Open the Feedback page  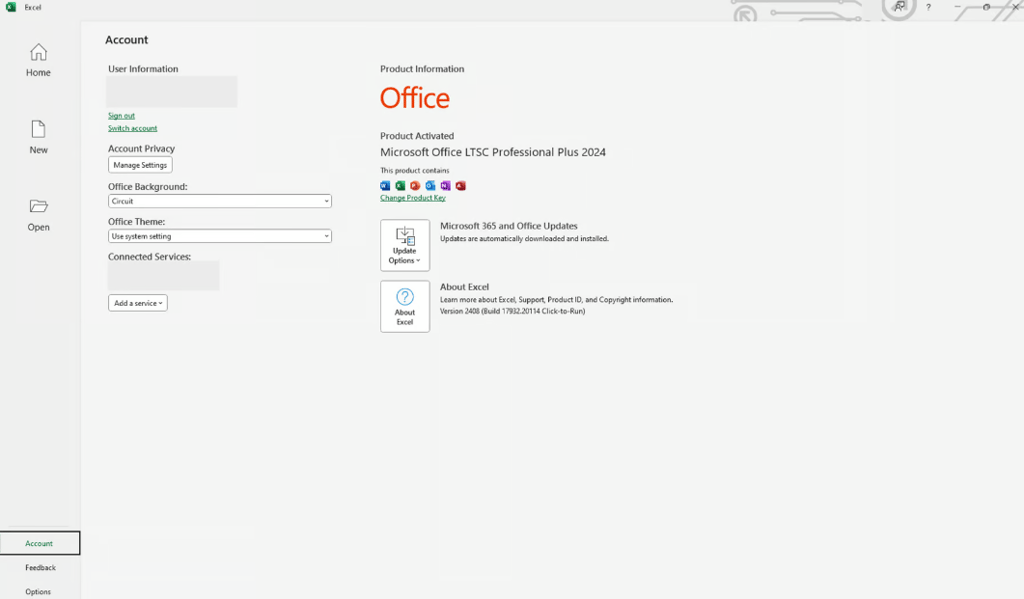40,568
